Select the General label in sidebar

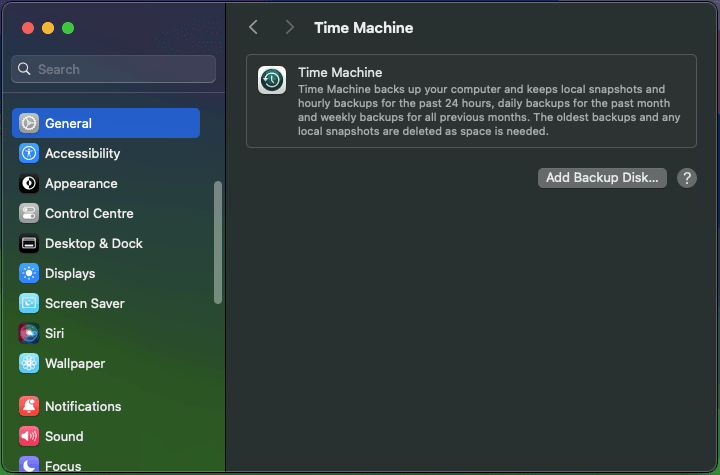click(x=68, y=123)
